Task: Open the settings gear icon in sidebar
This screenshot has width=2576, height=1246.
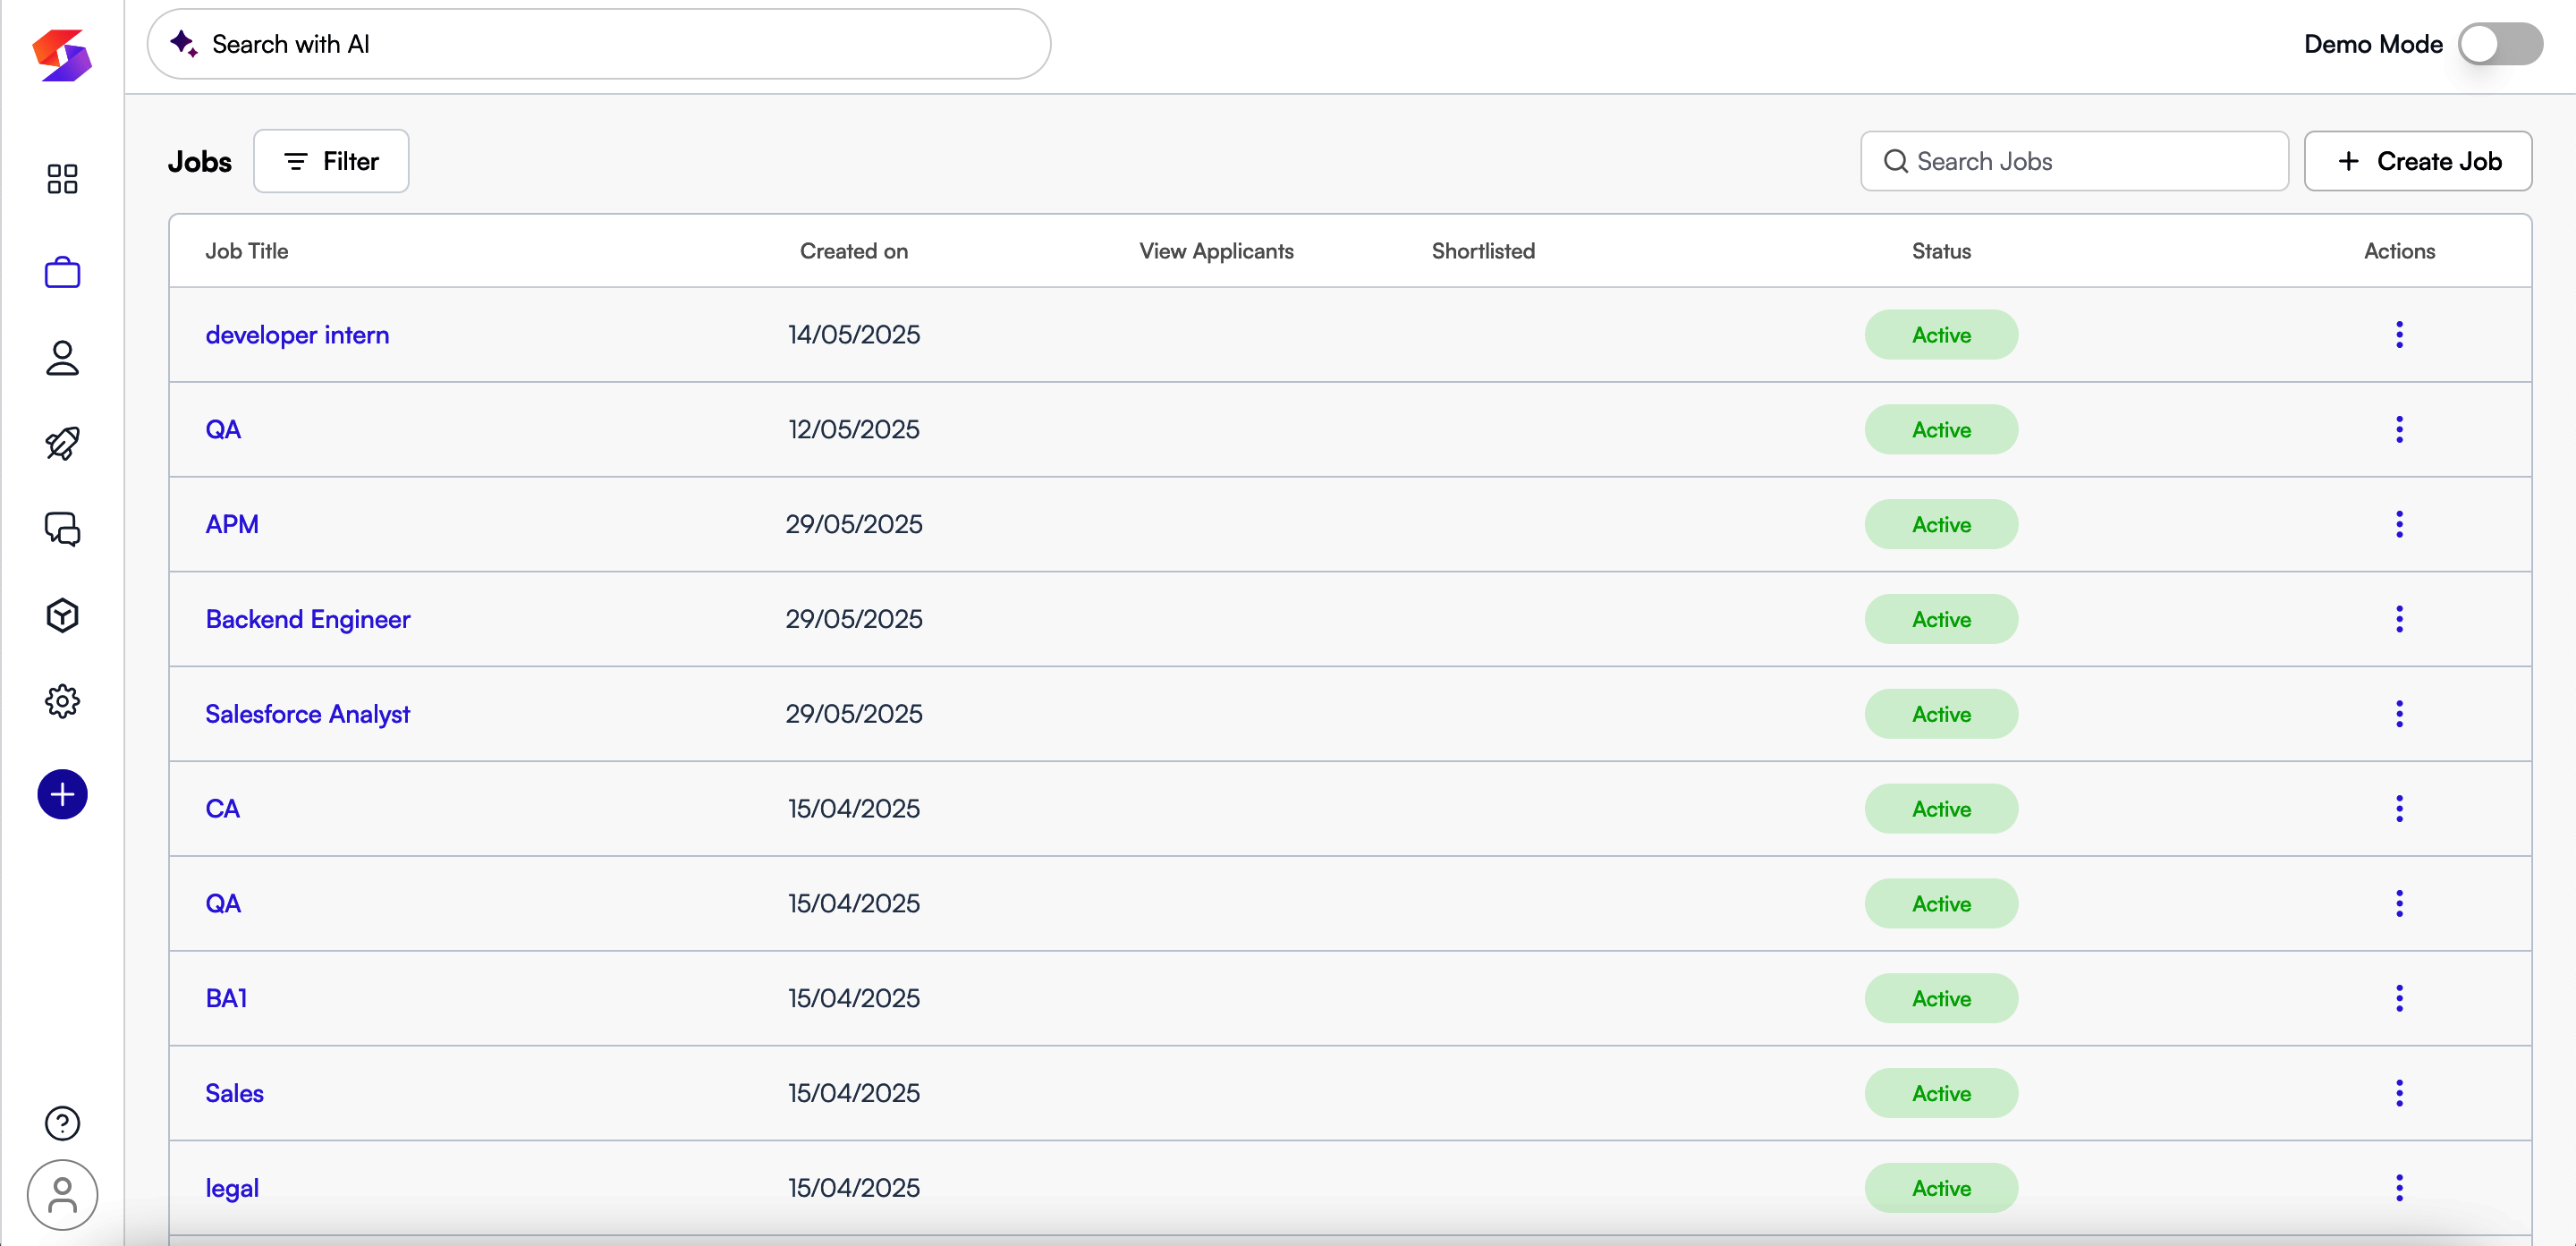Action: tap(62, 701)
